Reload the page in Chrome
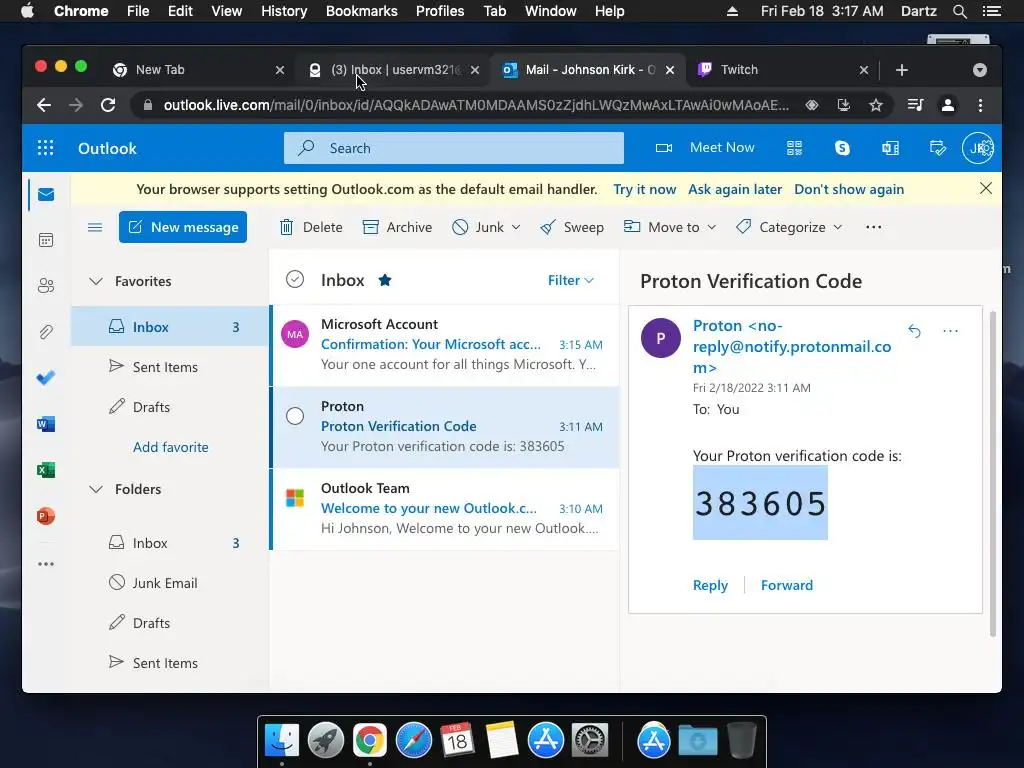The height and width of the screenshot is (768, 1024). [108, 105]
